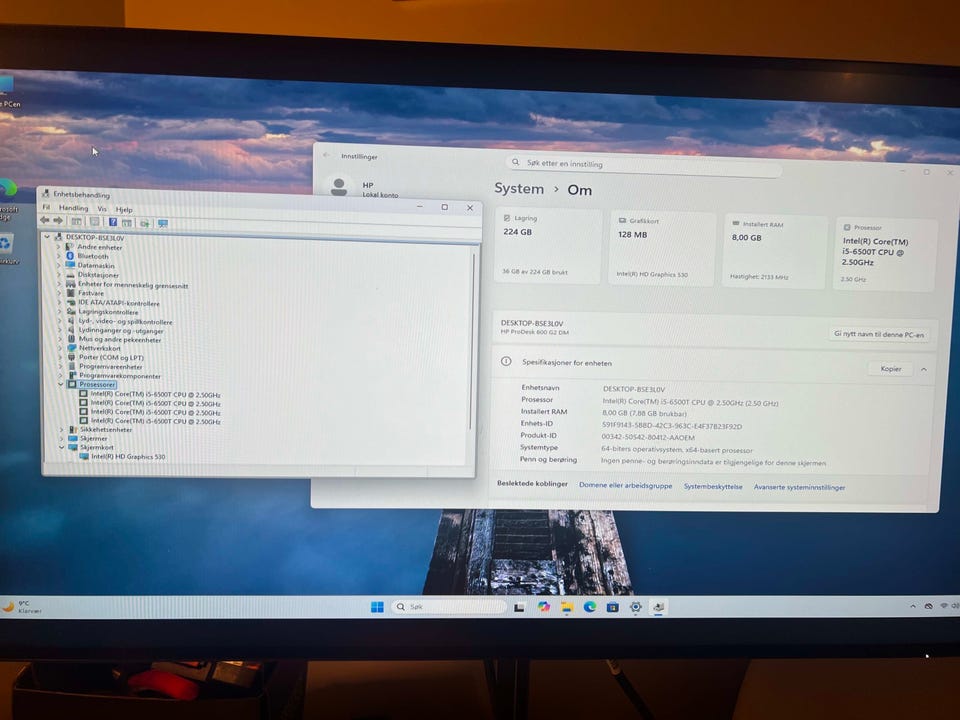Click the Scan for hardware changes monitor icon
The height and width of the screenshot is (720, 960).
click(163, 223)
